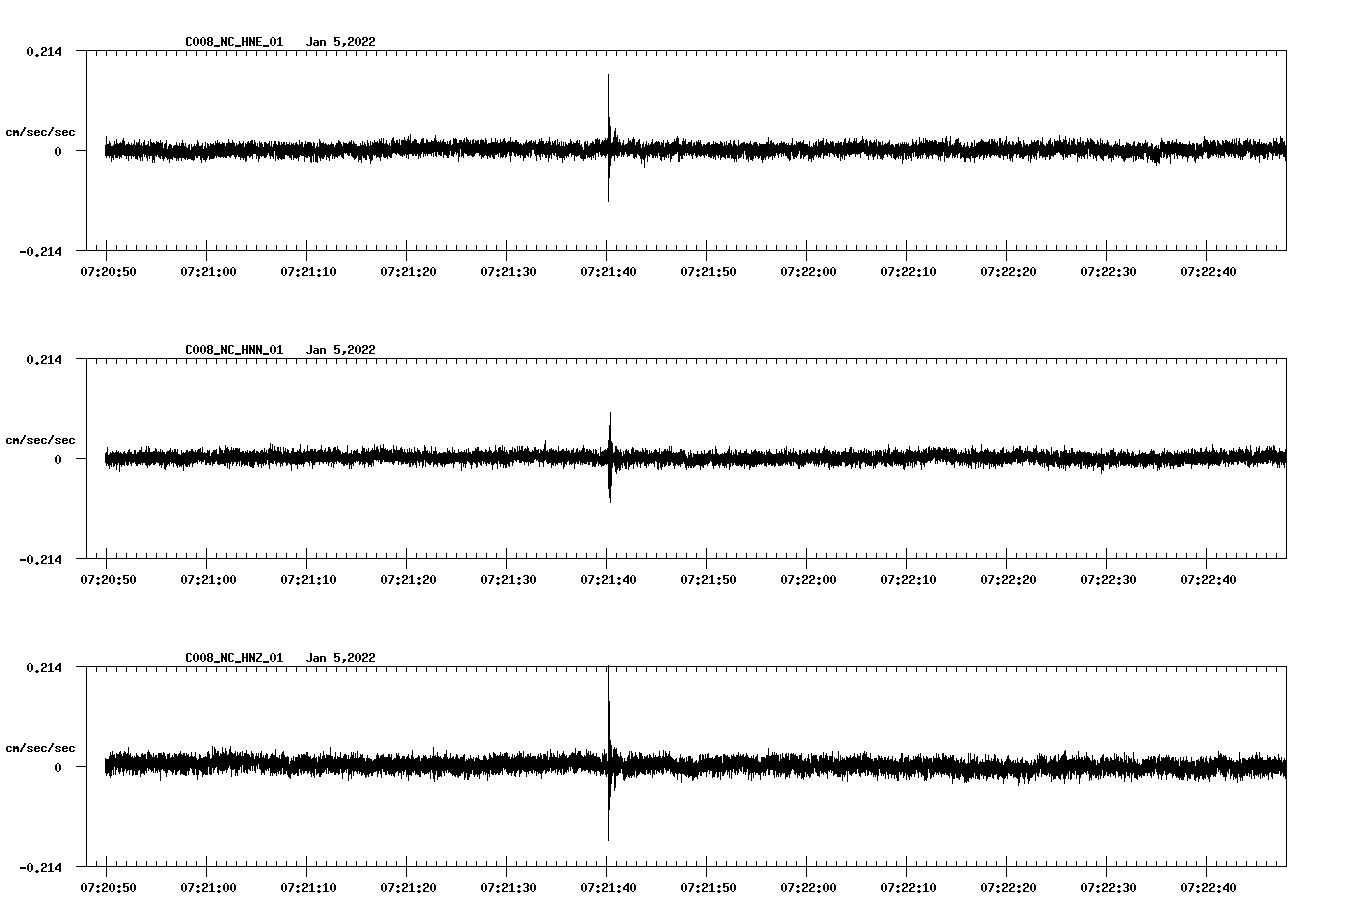1358x924 pixels.
Task: Click the 07:22:00 time label under HNN plot
Action: 808,580
